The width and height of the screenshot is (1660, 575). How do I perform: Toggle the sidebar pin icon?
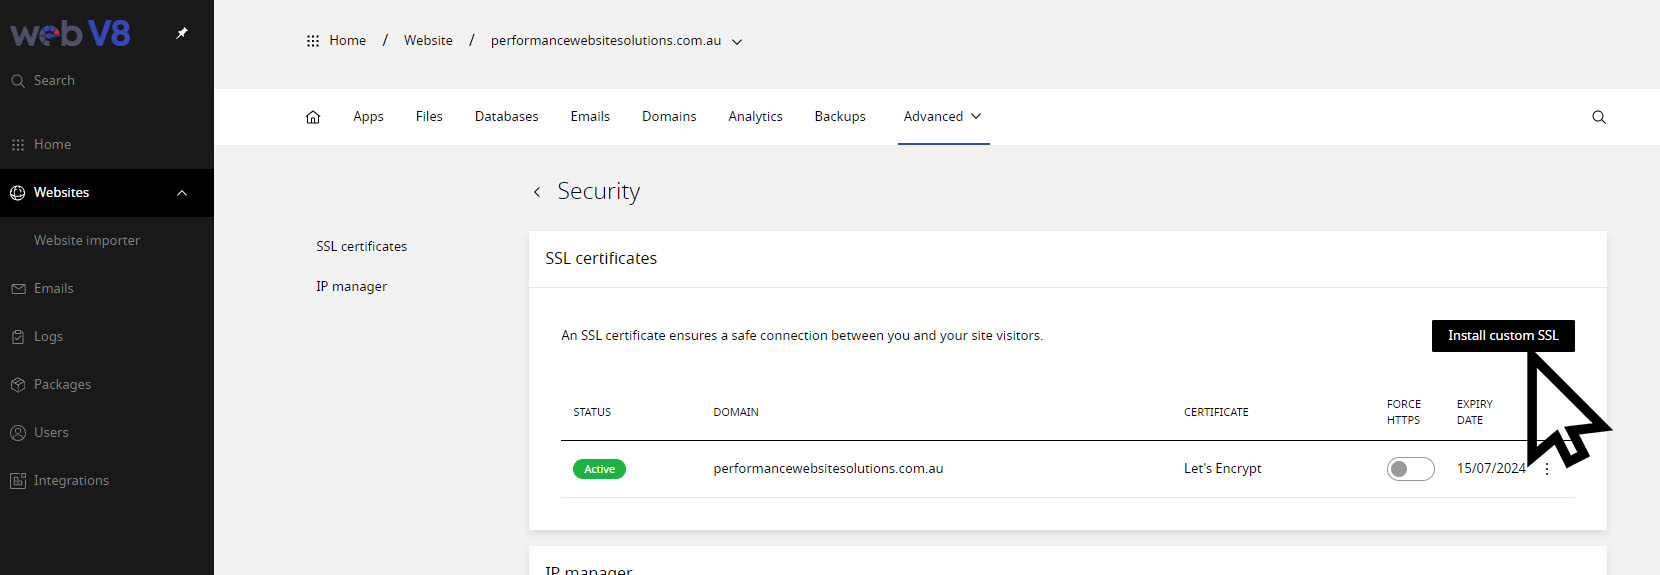(182, 33)
